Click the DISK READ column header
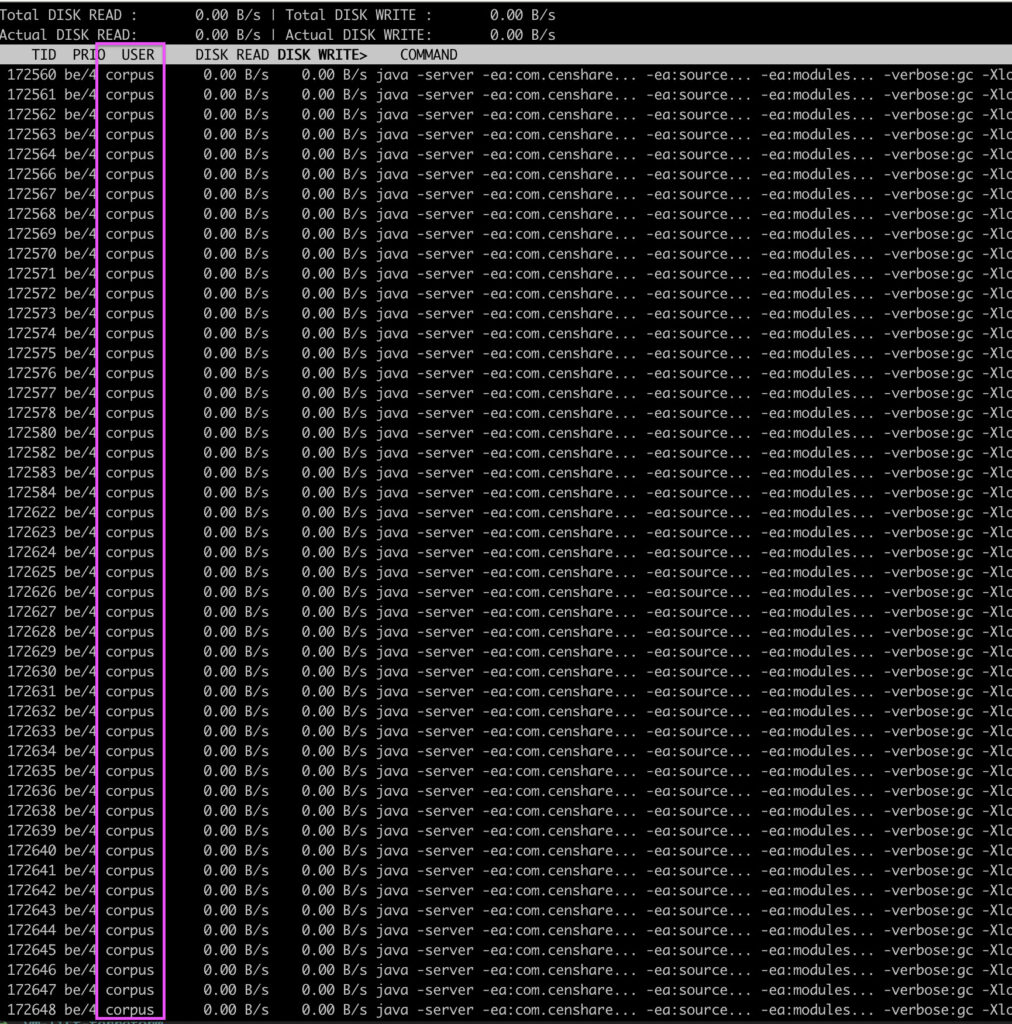Screen dimensions: 1012x1024 click(x=232, y=55)
